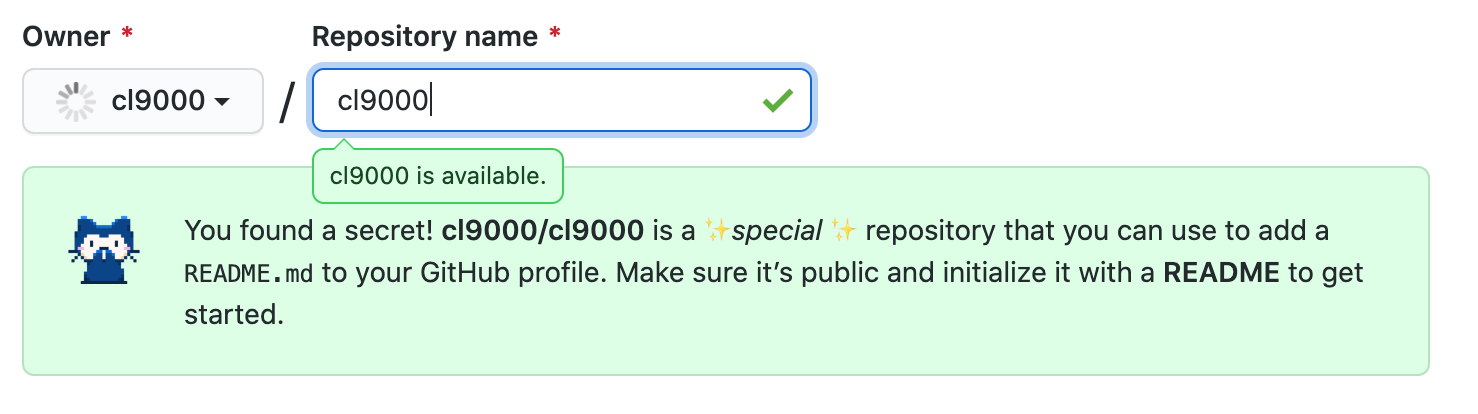The height and width of the screenshot is (414, 1478).
Task: Click the red asterisk next to Repository name
Action: [555, 35]
